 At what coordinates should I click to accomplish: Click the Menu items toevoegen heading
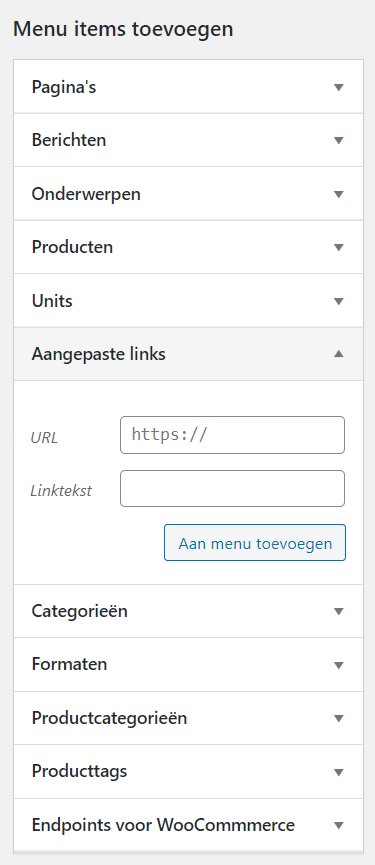click(x=123, y=29)
